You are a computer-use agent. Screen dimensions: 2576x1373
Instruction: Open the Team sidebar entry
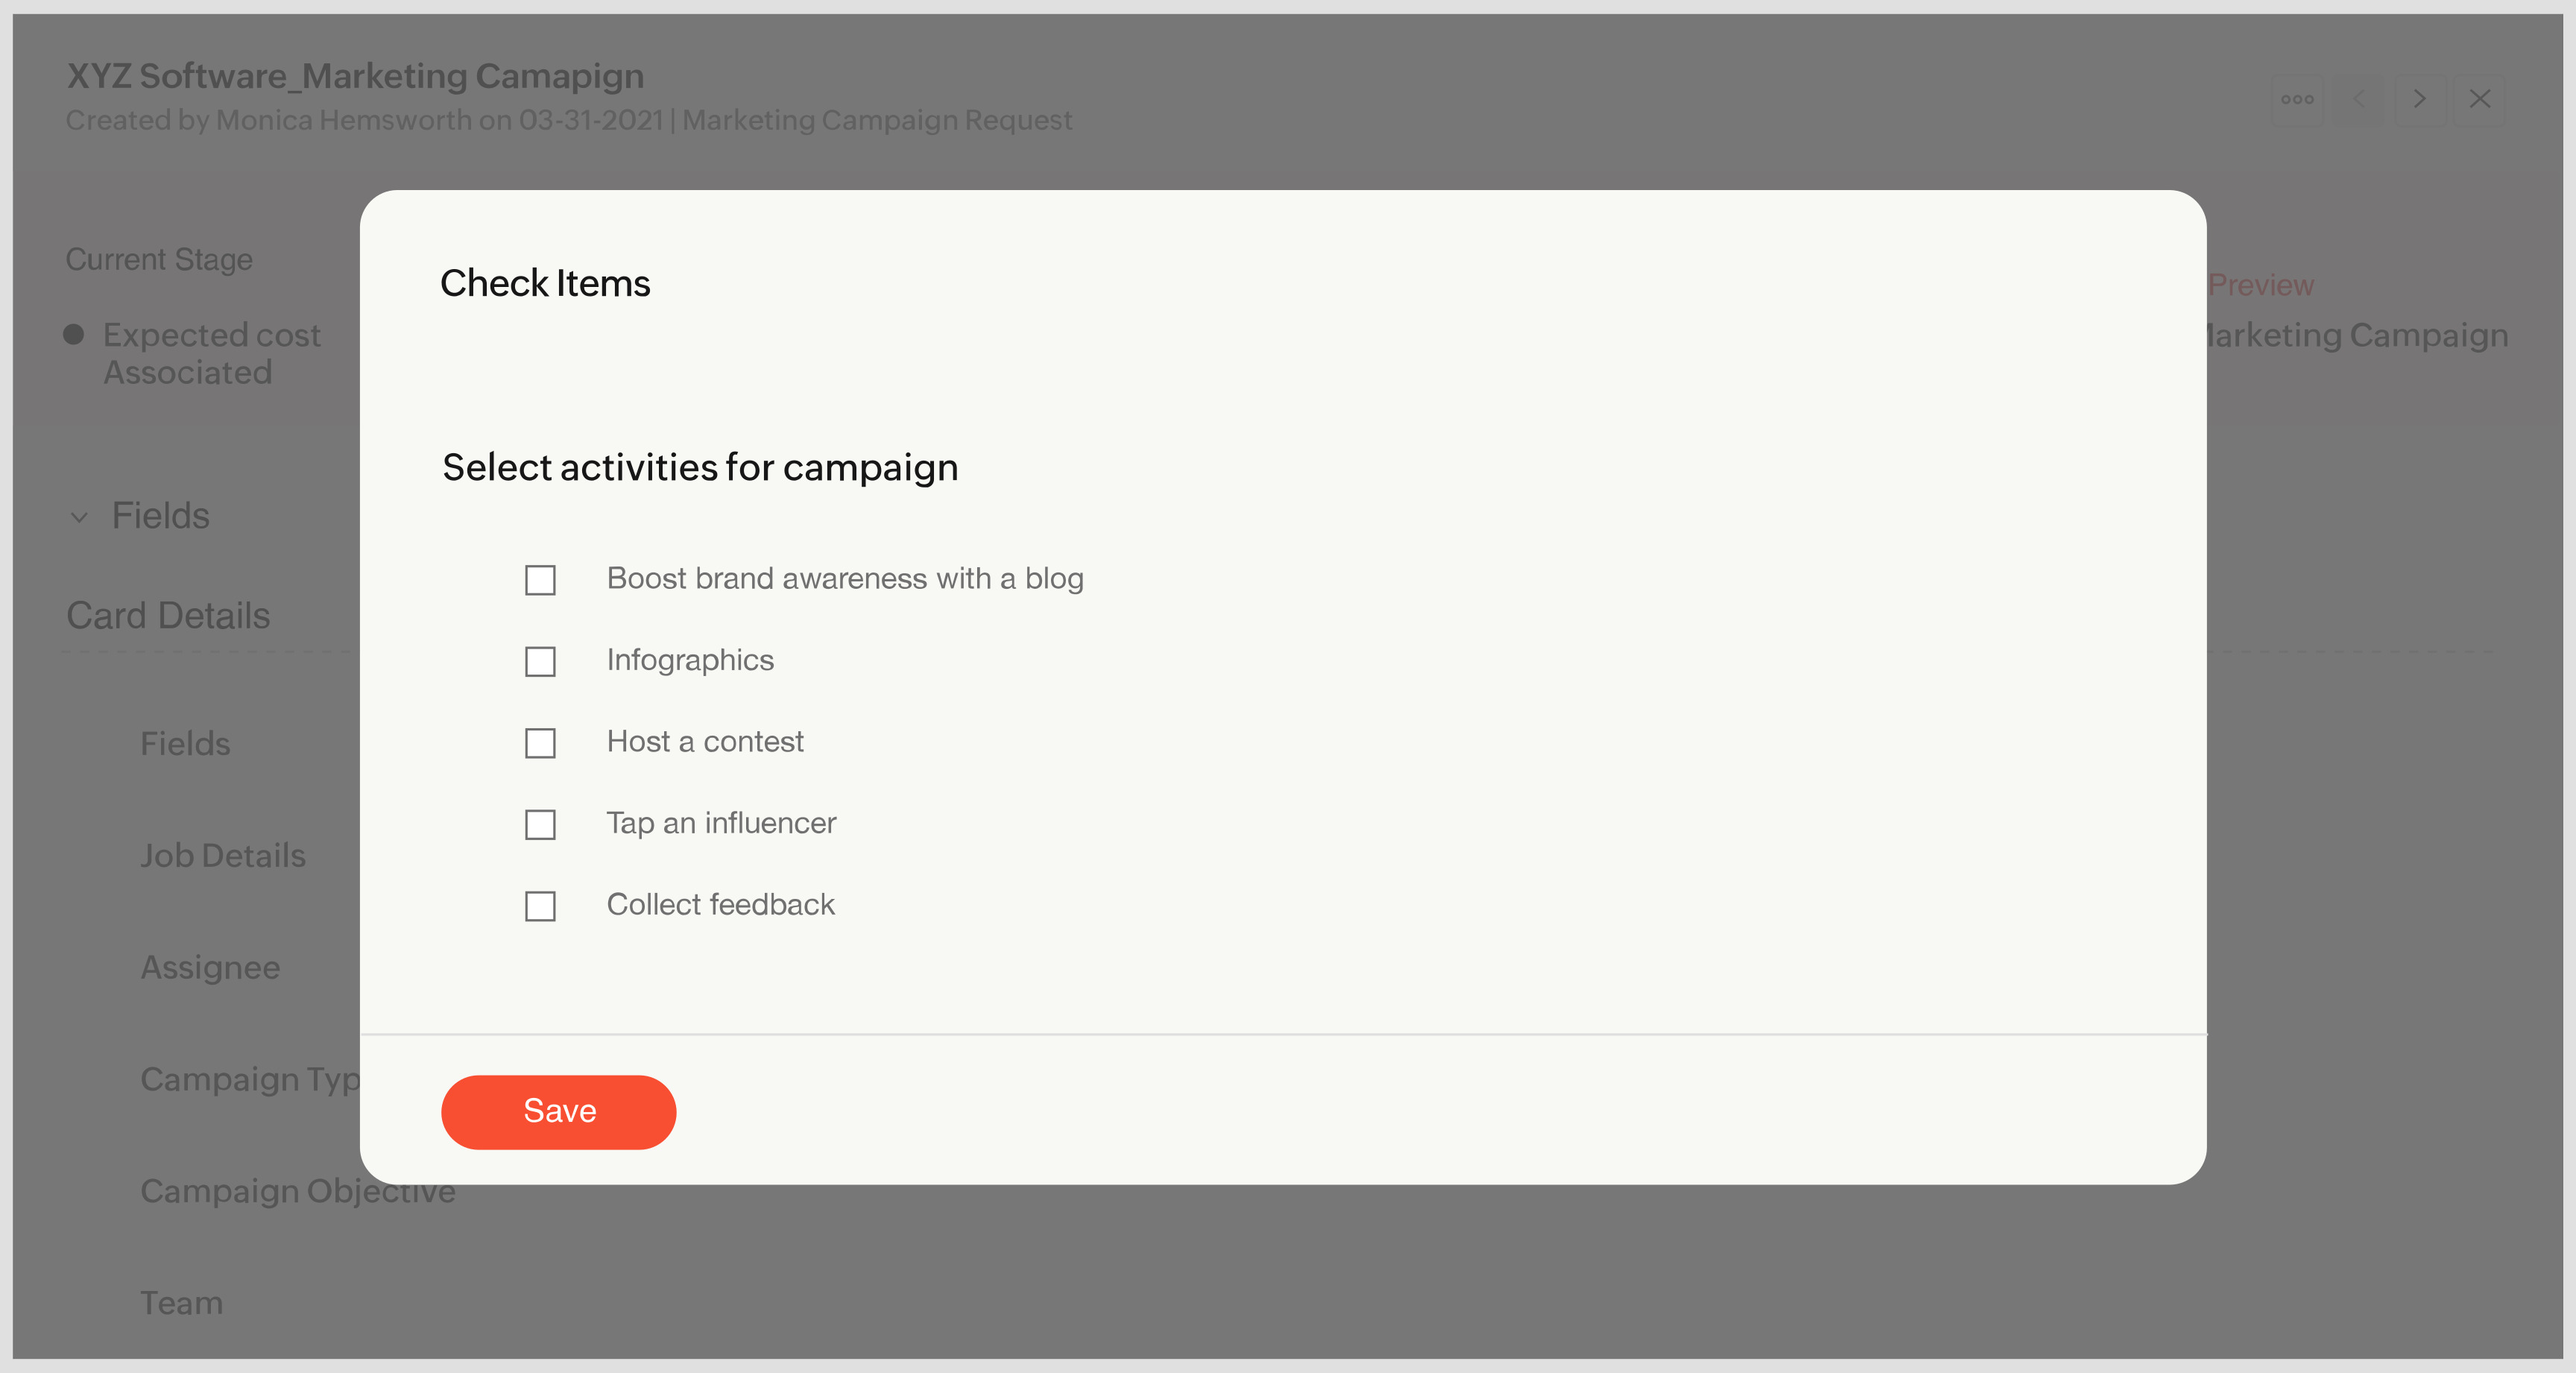pos(181,1303)
